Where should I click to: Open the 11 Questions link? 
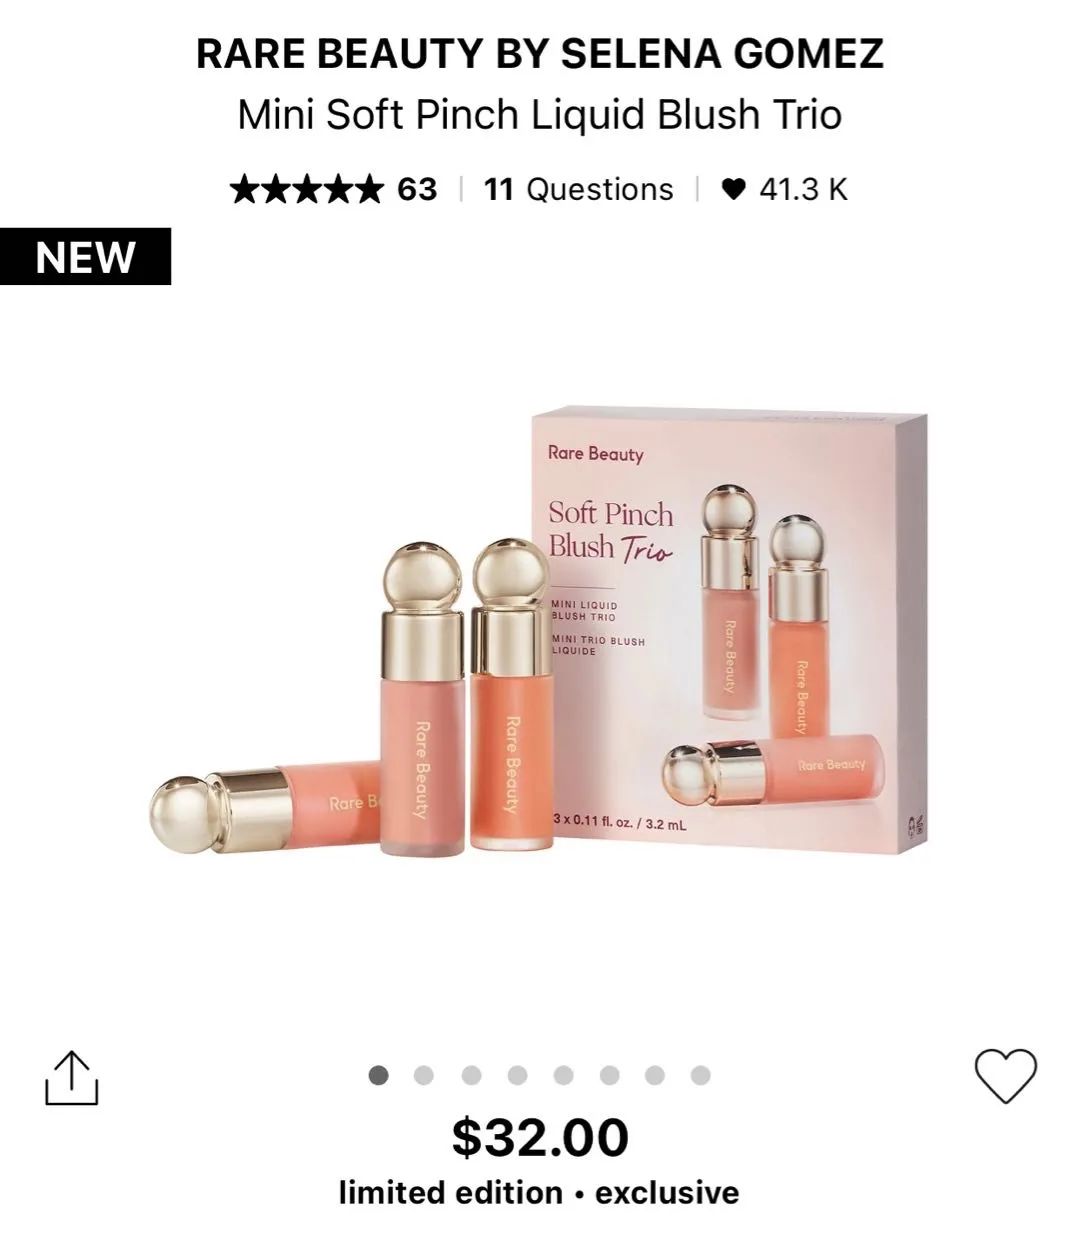579,188
